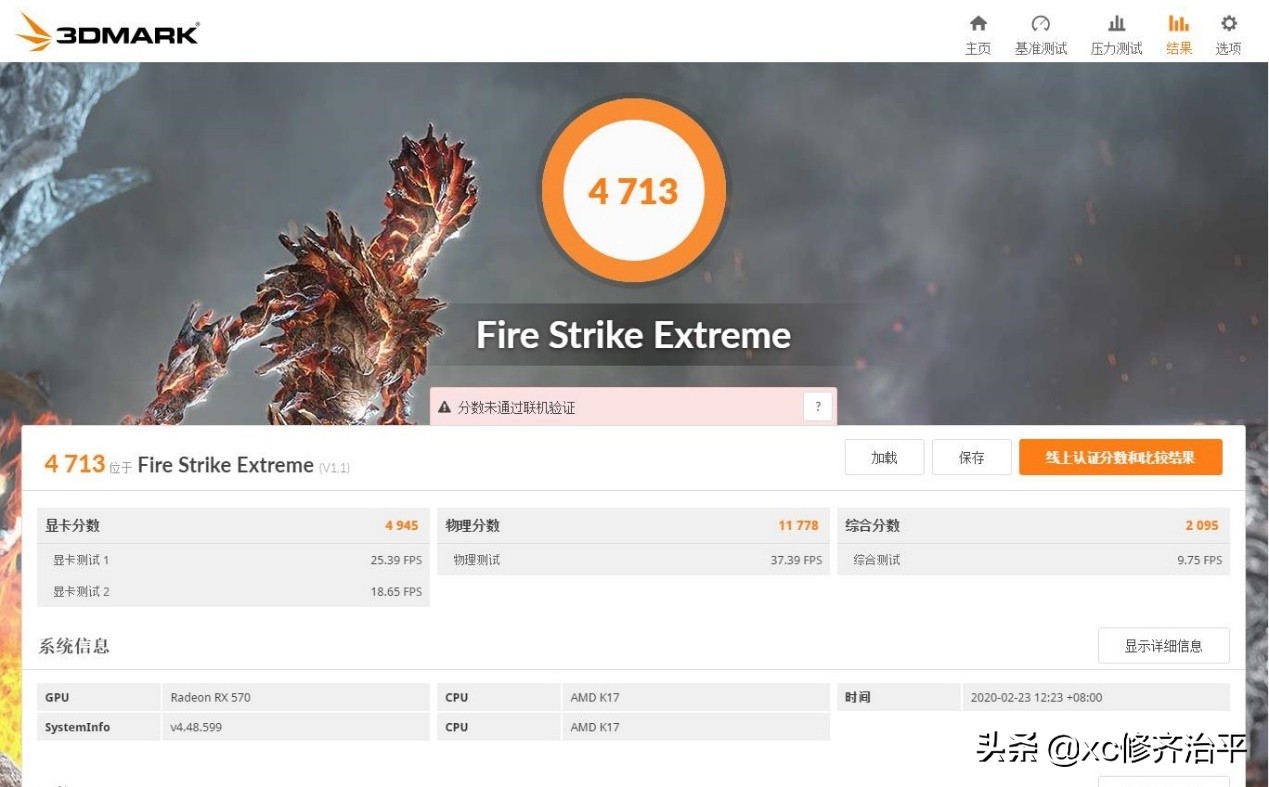Click the orange 线上认证分数和比较结果 button
Screen dimensions: 1269x787
coord(1120,457)
